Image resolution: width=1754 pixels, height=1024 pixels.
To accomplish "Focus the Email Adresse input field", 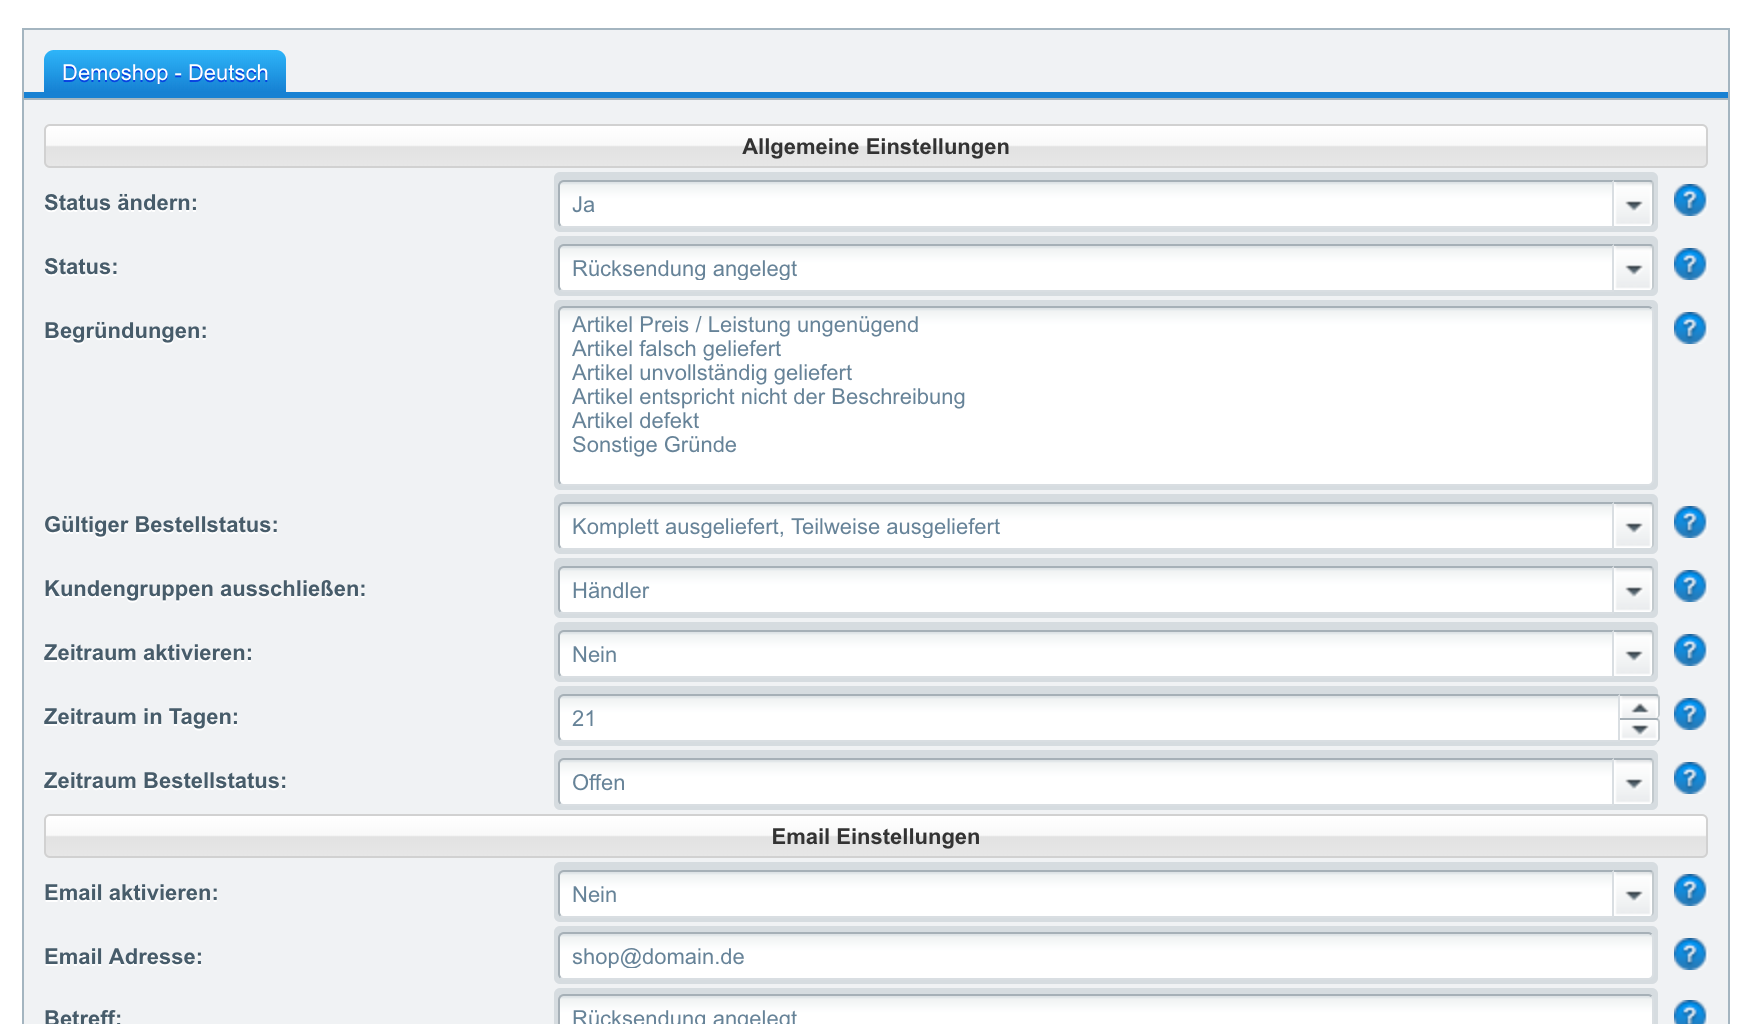I will point(1105,957).
